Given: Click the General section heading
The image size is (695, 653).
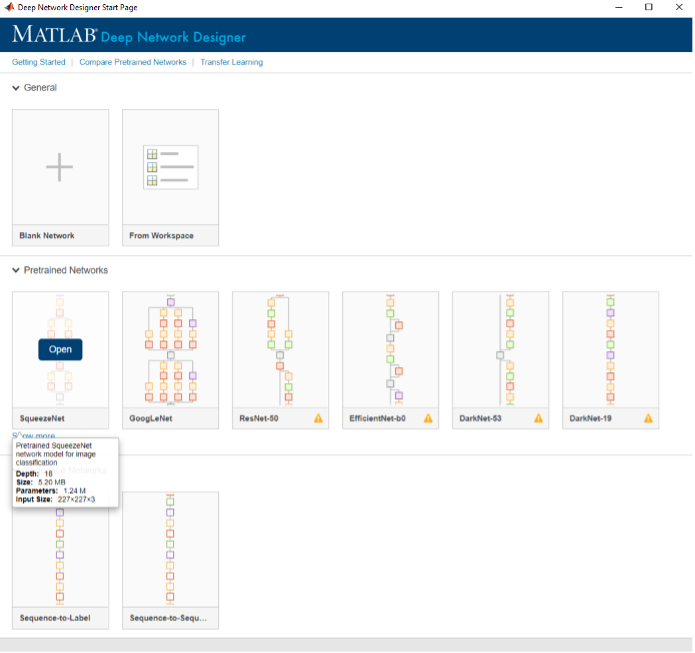Looking at the screenshot, I should [x=40, y=88].
